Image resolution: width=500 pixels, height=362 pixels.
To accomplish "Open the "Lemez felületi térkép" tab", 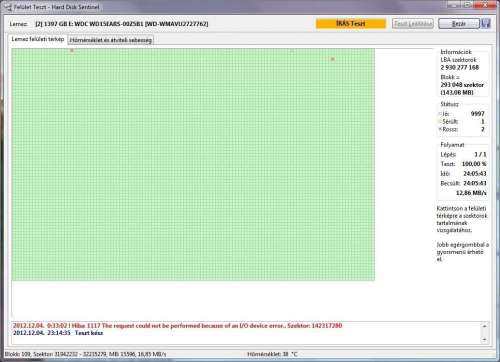I will pos(38,39).
